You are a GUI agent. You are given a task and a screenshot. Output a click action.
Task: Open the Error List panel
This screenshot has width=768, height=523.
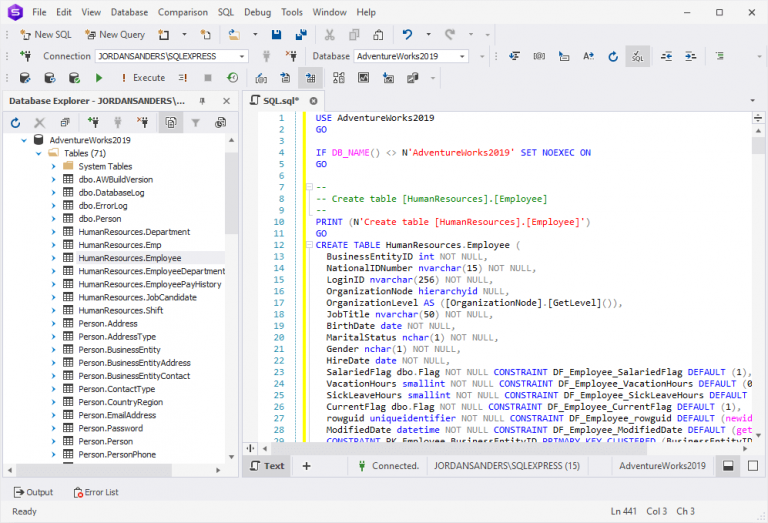click(x=96, y=492)
